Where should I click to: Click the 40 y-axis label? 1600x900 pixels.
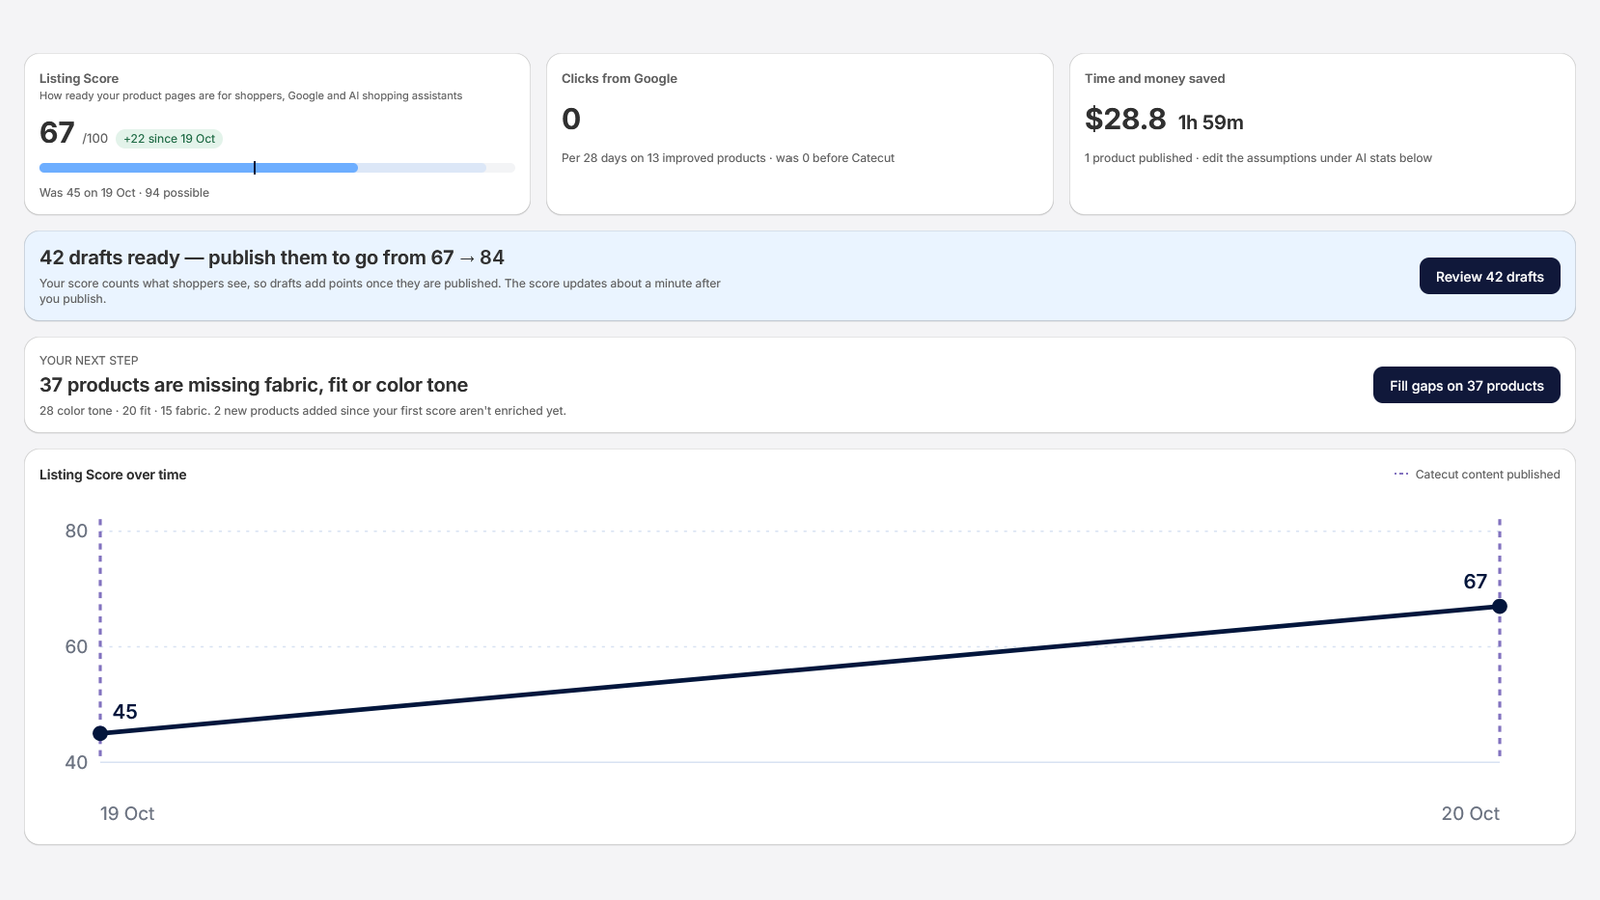coord(76,762)
